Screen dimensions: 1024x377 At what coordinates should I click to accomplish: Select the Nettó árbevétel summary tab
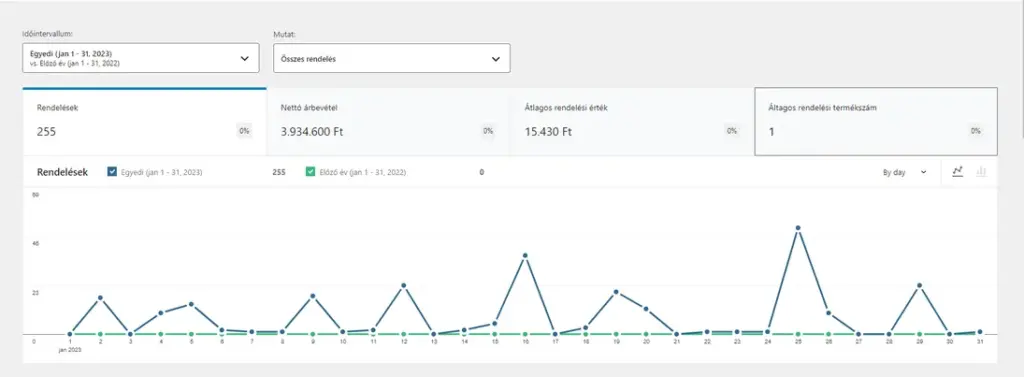[x=388, y=122]
